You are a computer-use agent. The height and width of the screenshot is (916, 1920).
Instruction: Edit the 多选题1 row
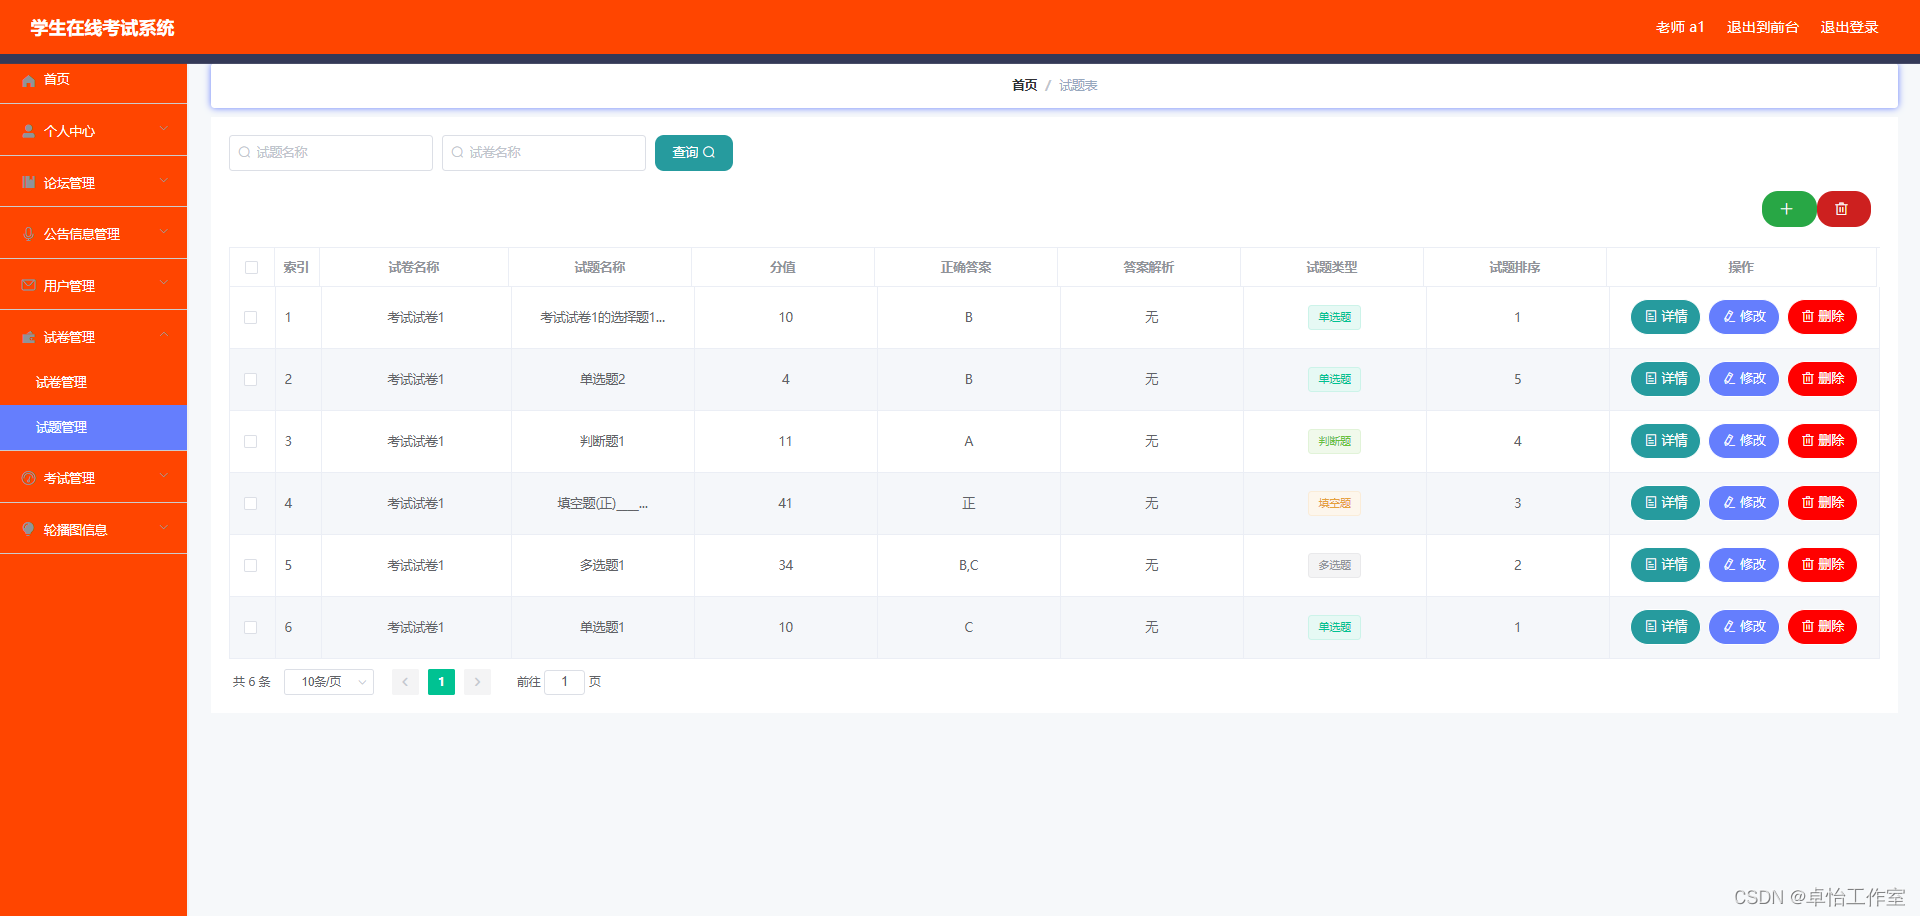tap(1744, 565)
